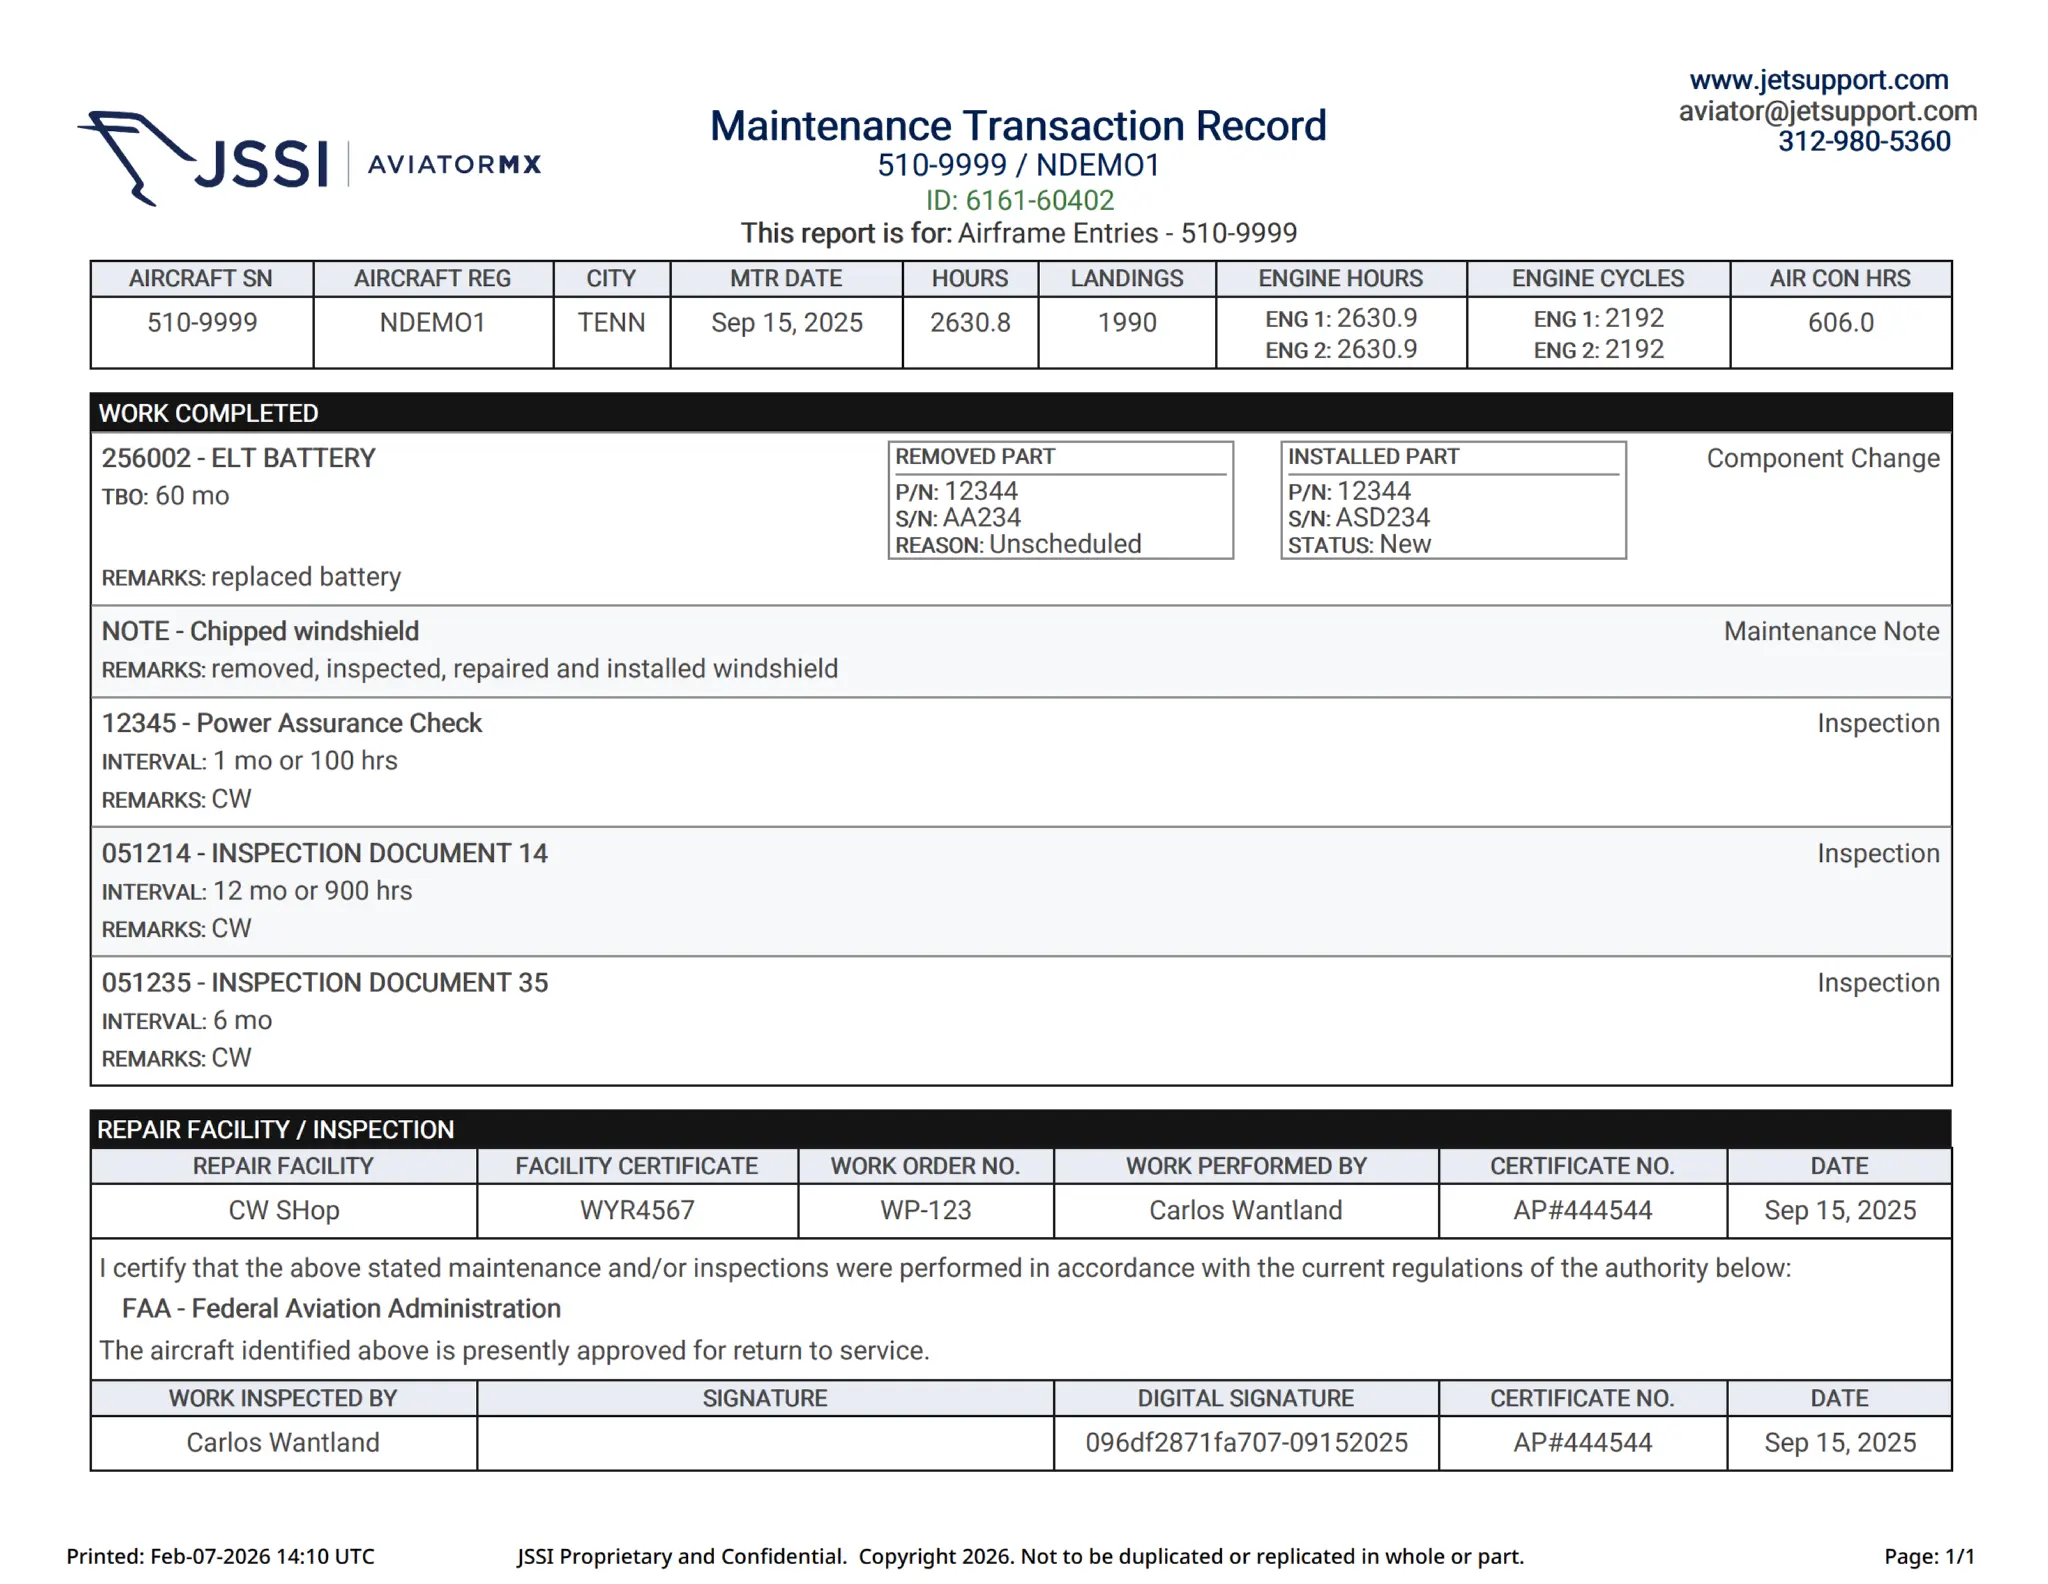The image size is (2048, 1584).
Task: Select the Power Assurance Check entry
Action: pyautogui.click(x=291, y=723)
